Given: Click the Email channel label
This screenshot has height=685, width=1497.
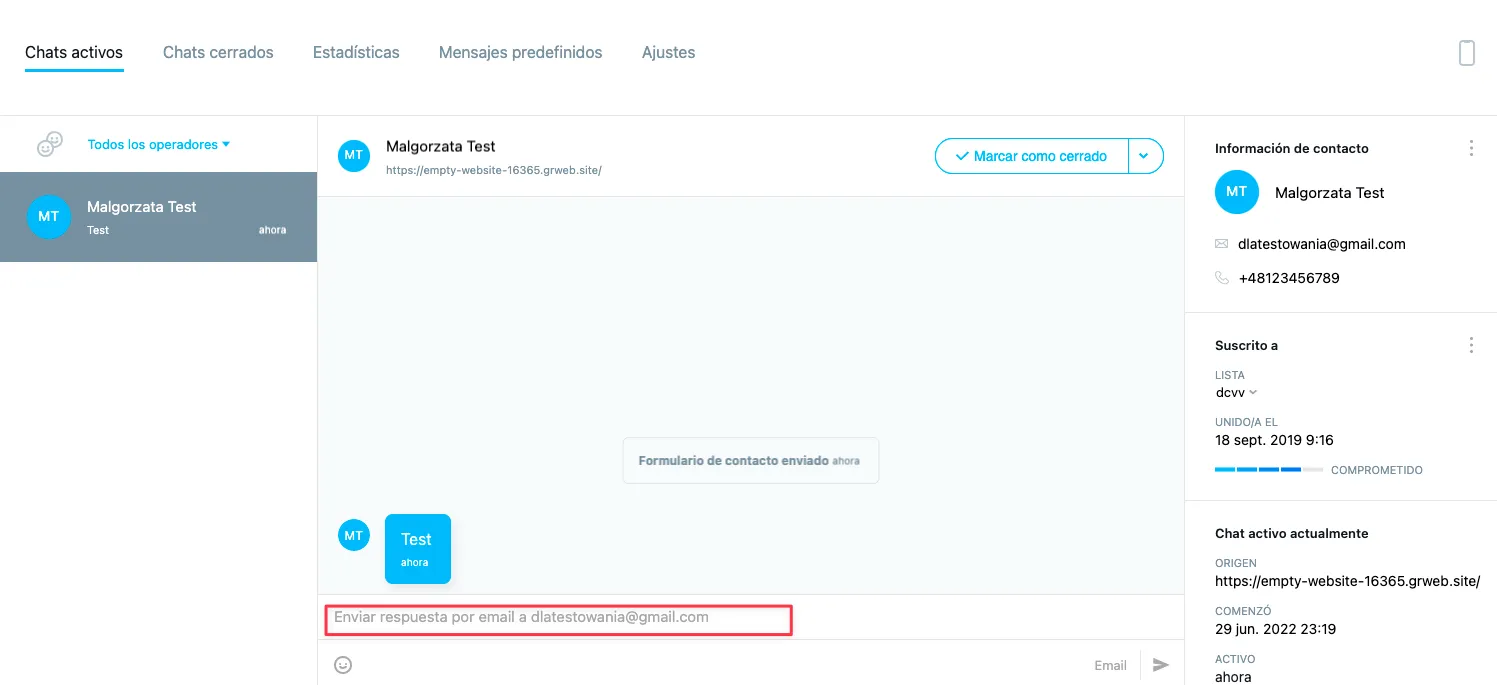Looking at the screenshot, I should pos(1110,665).
